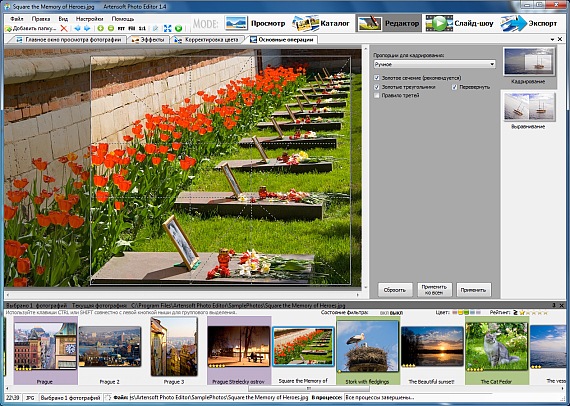Go to next photo with right arrow
Image resolution: width=570 pixels, height=406 pixels.
click(87, 28)
